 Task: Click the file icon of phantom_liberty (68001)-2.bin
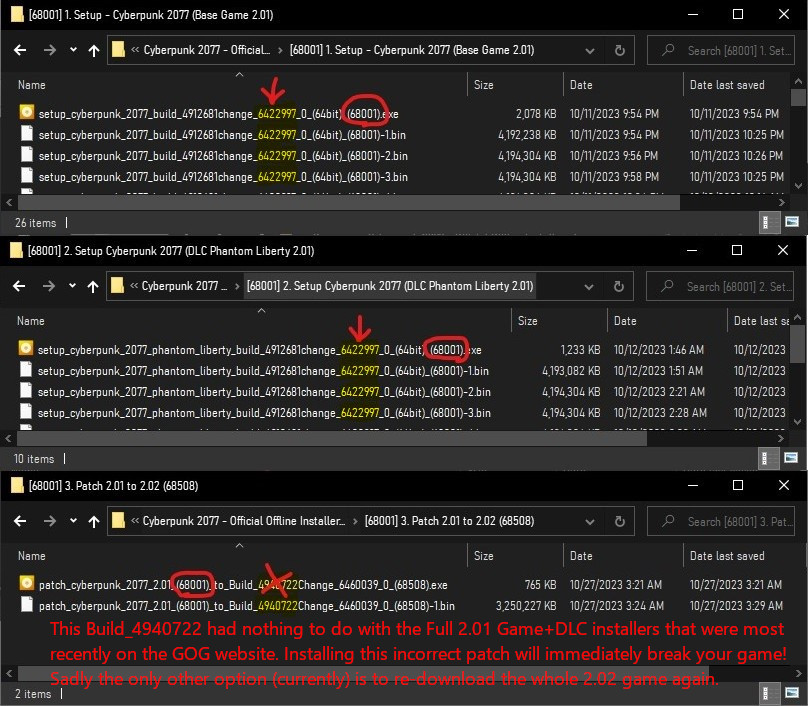pos(26,391)
